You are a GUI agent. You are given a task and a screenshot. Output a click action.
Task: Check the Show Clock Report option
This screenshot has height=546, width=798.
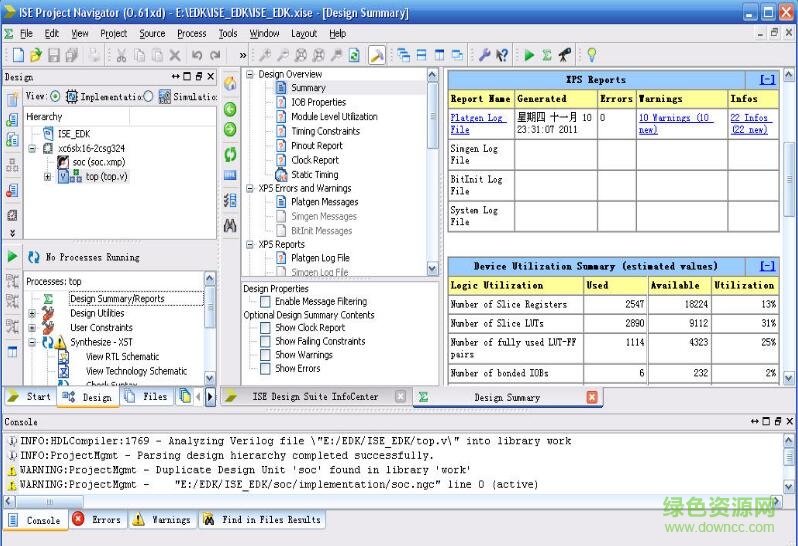tap(265, 328)
